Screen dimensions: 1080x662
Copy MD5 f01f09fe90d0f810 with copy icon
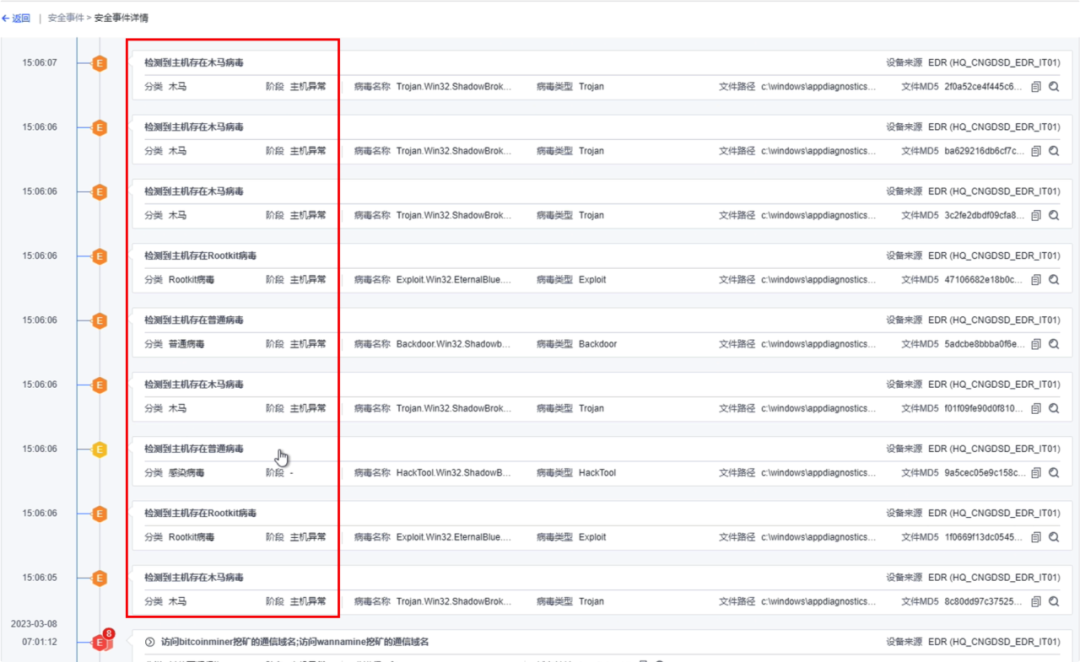tap(1036, 408)
